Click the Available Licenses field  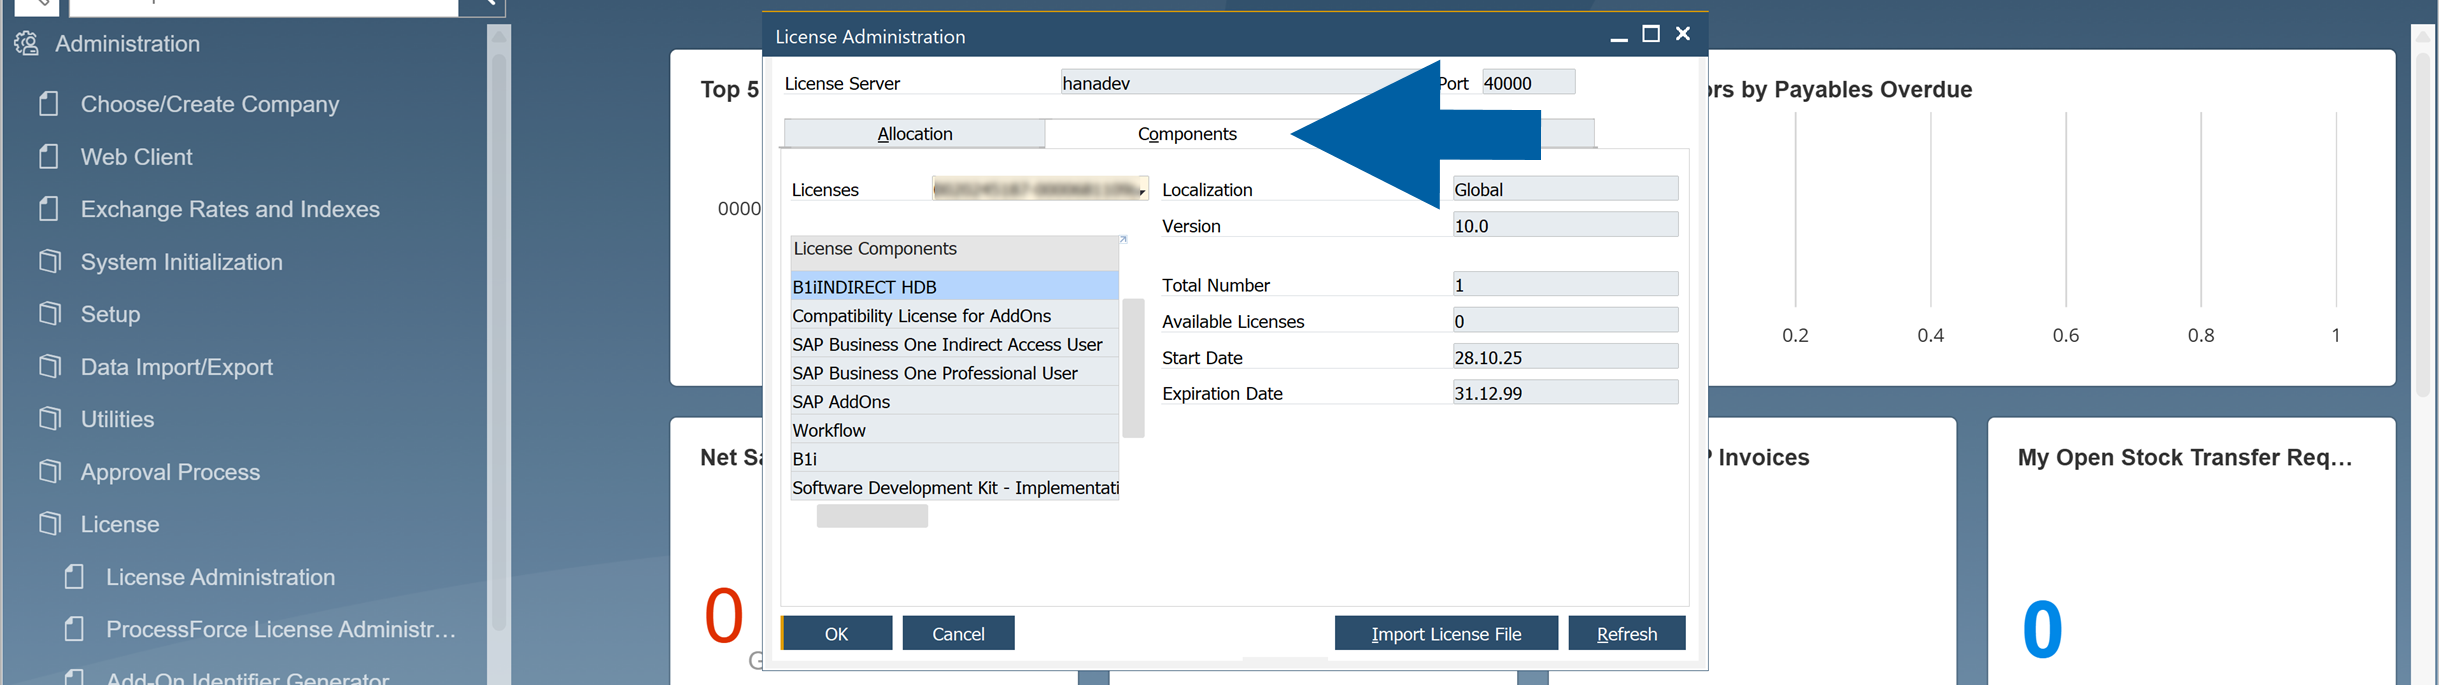point(1565,321)
